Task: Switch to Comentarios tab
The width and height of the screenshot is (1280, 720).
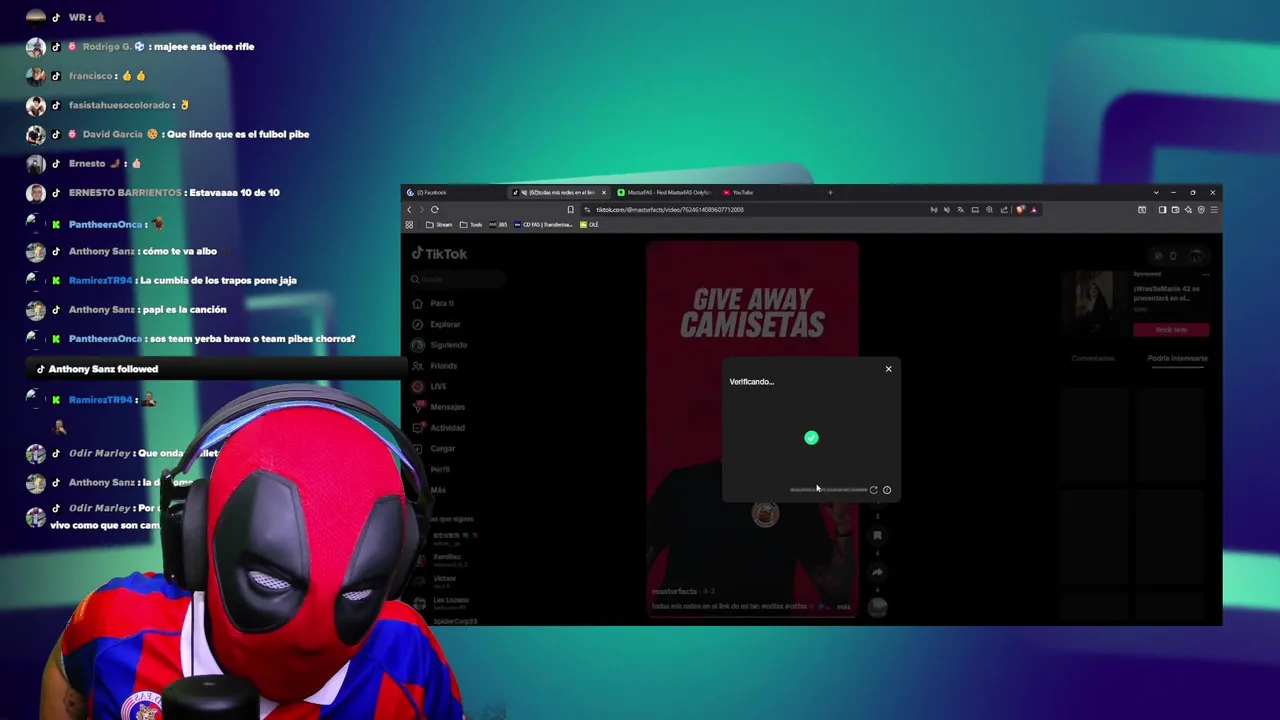Action: 1093,358
